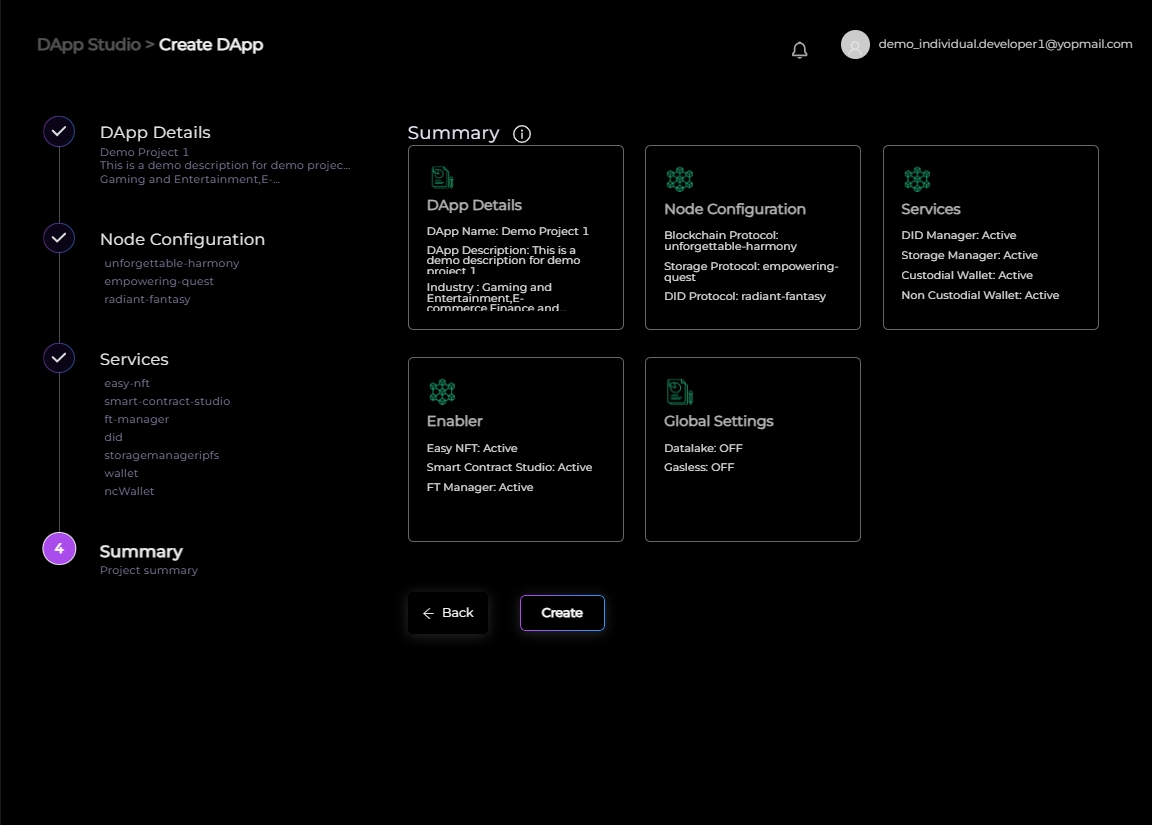This screenshot has width=1152, height=825.
Task: Go back to the previous step
Action: (447, 613)
